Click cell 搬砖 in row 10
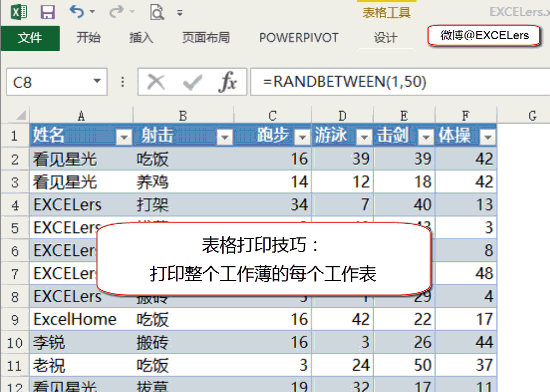Image resolution: width=550 pixels, height=392 pixels. (x=183, y=342)
